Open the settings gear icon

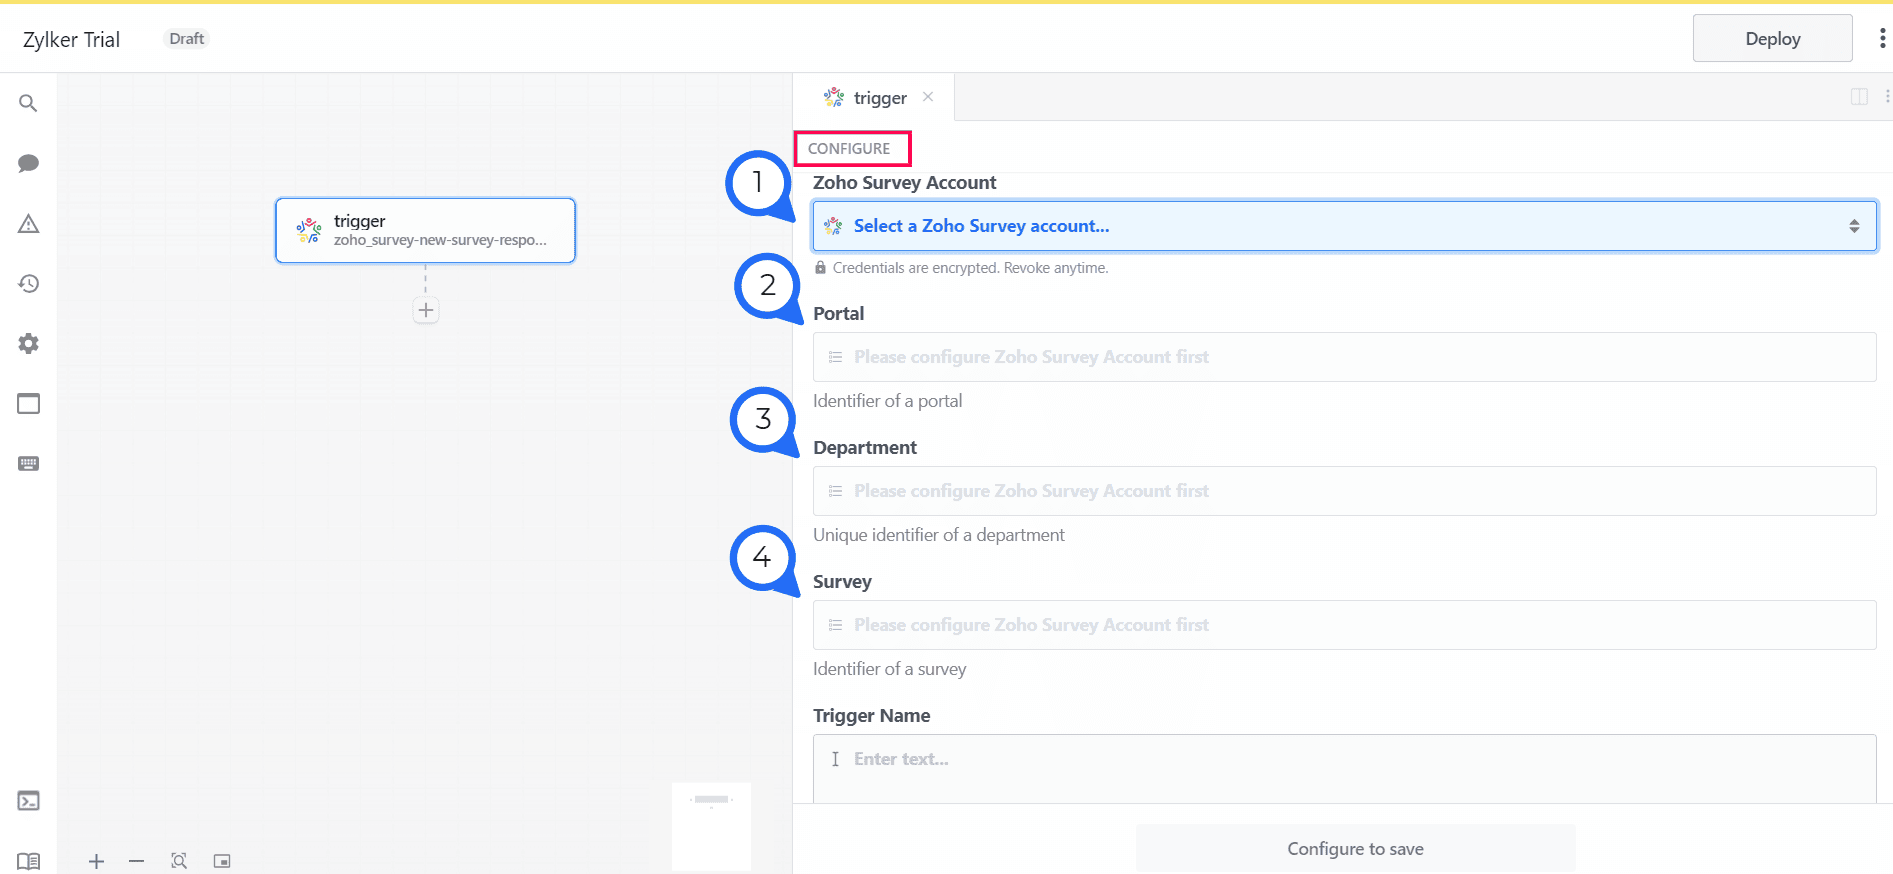tap(28, 343)
